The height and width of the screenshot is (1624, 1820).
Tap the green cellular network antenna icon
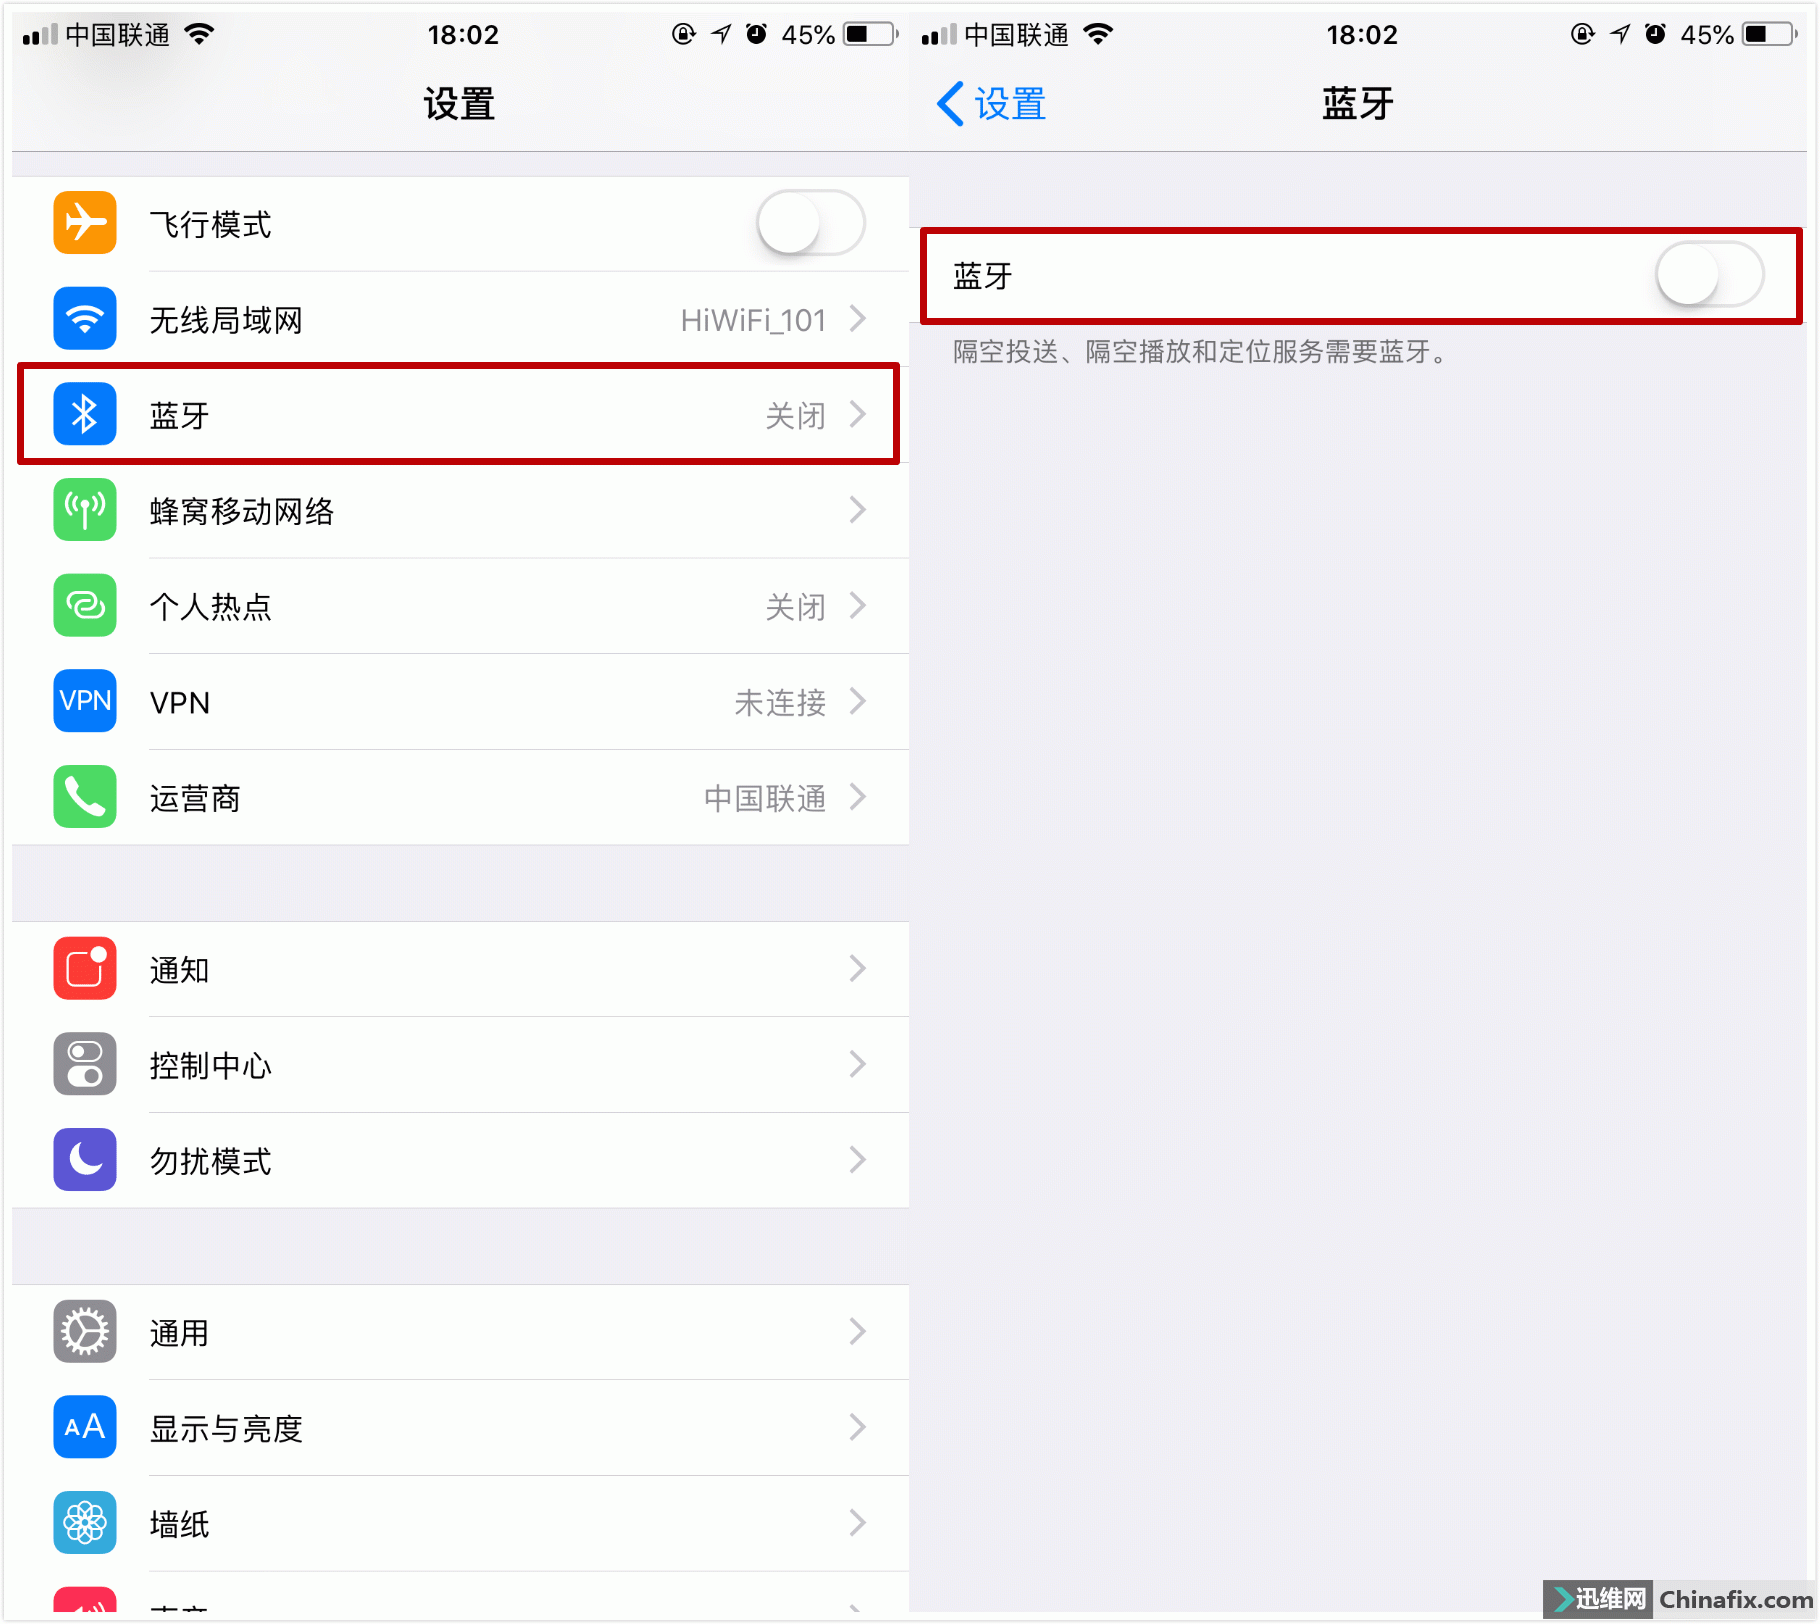85,510
